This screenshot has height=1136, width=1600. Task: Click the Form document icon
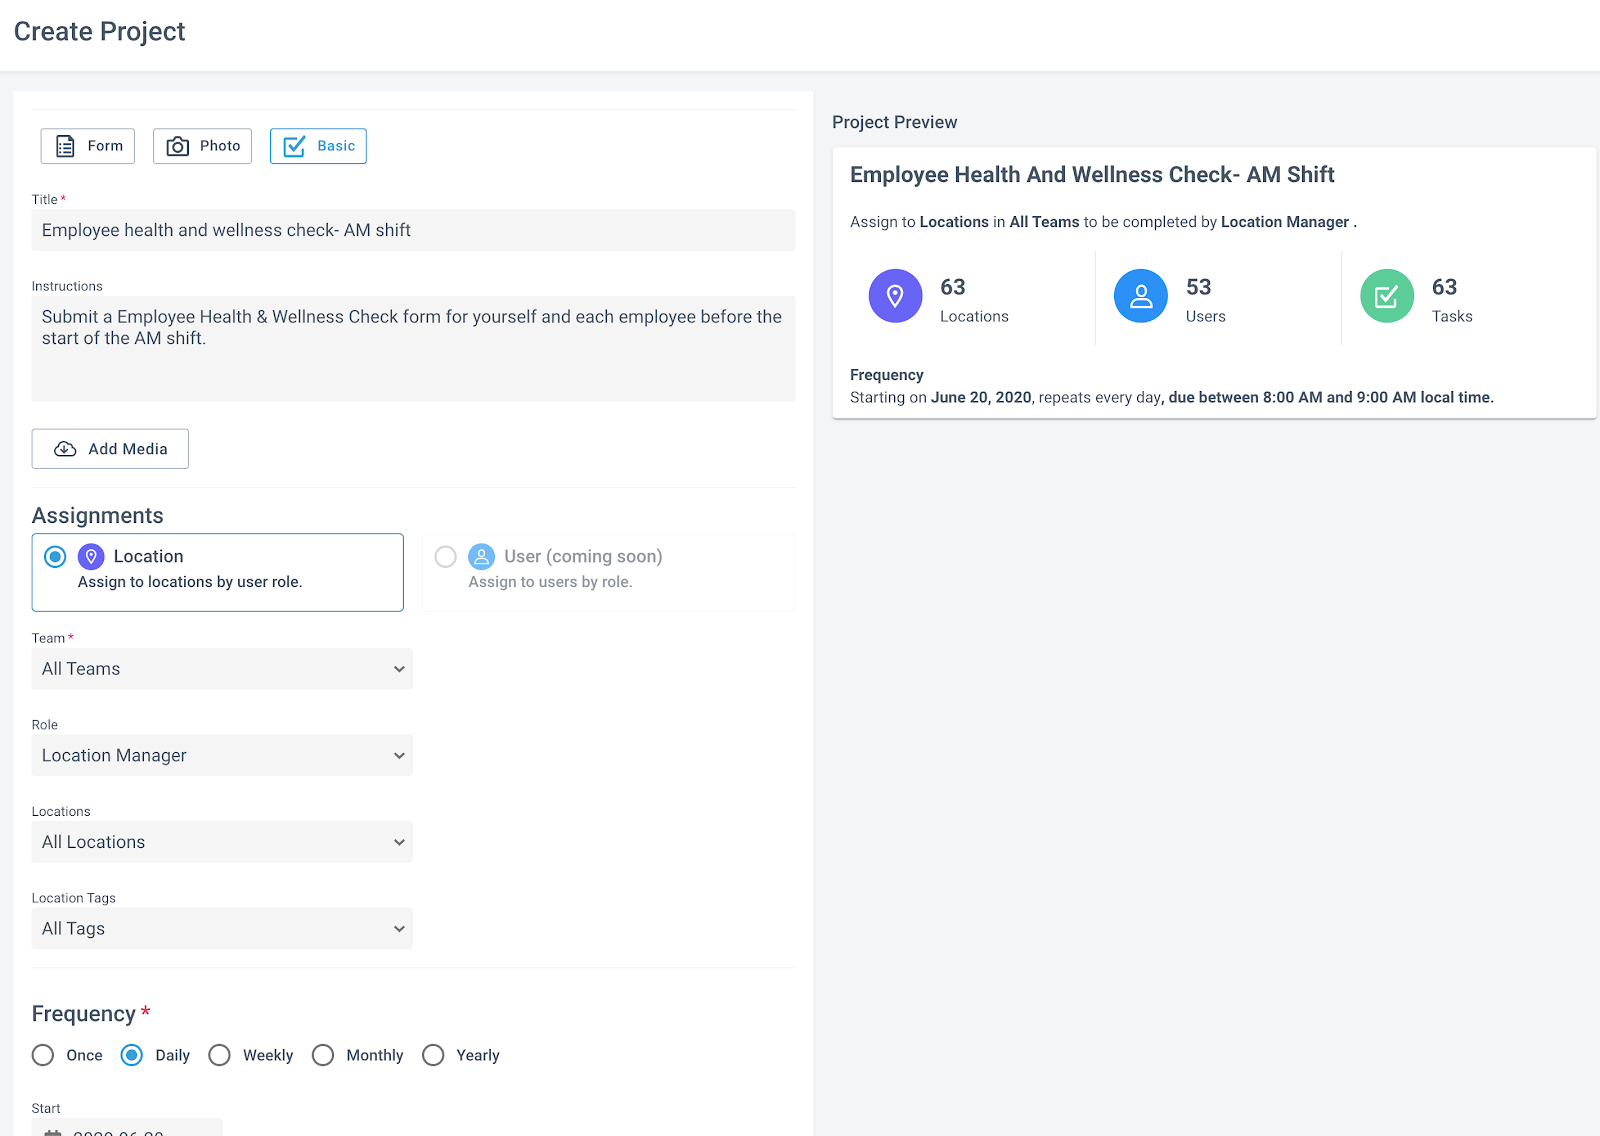tap(65, 146)
